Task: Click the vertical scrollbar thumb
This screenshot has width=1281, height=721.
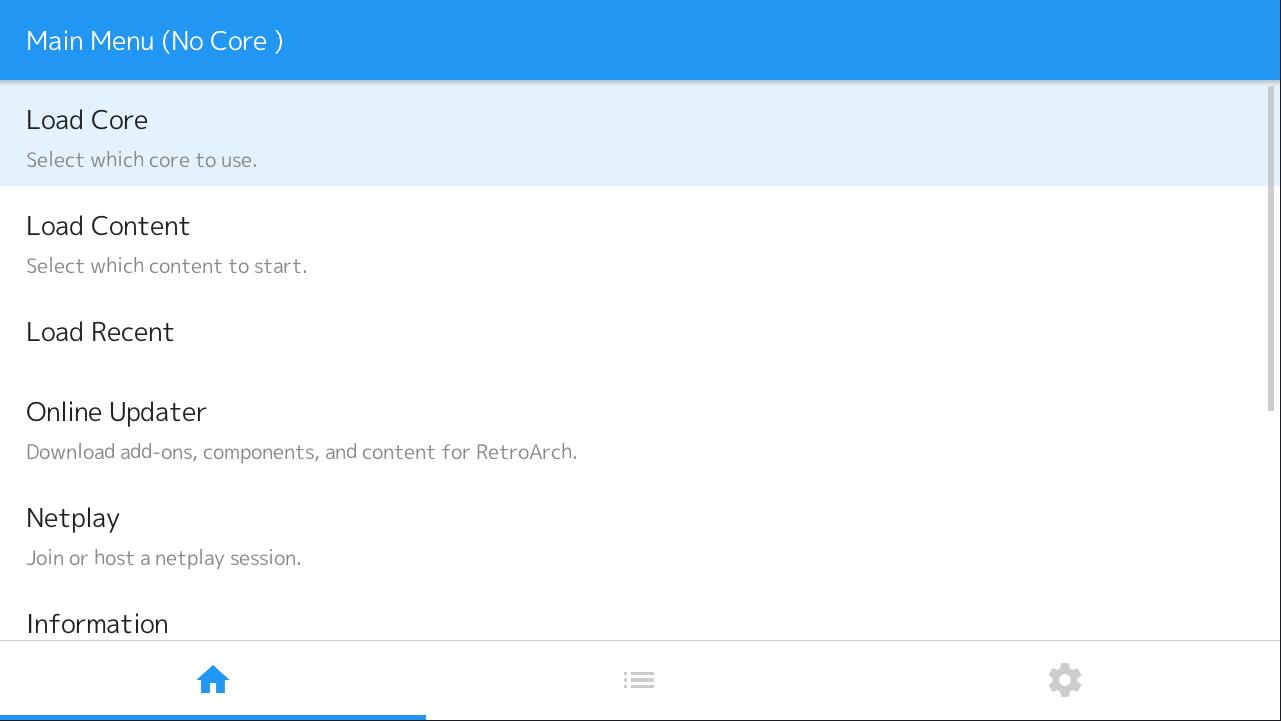Action: click(1272, 248)
